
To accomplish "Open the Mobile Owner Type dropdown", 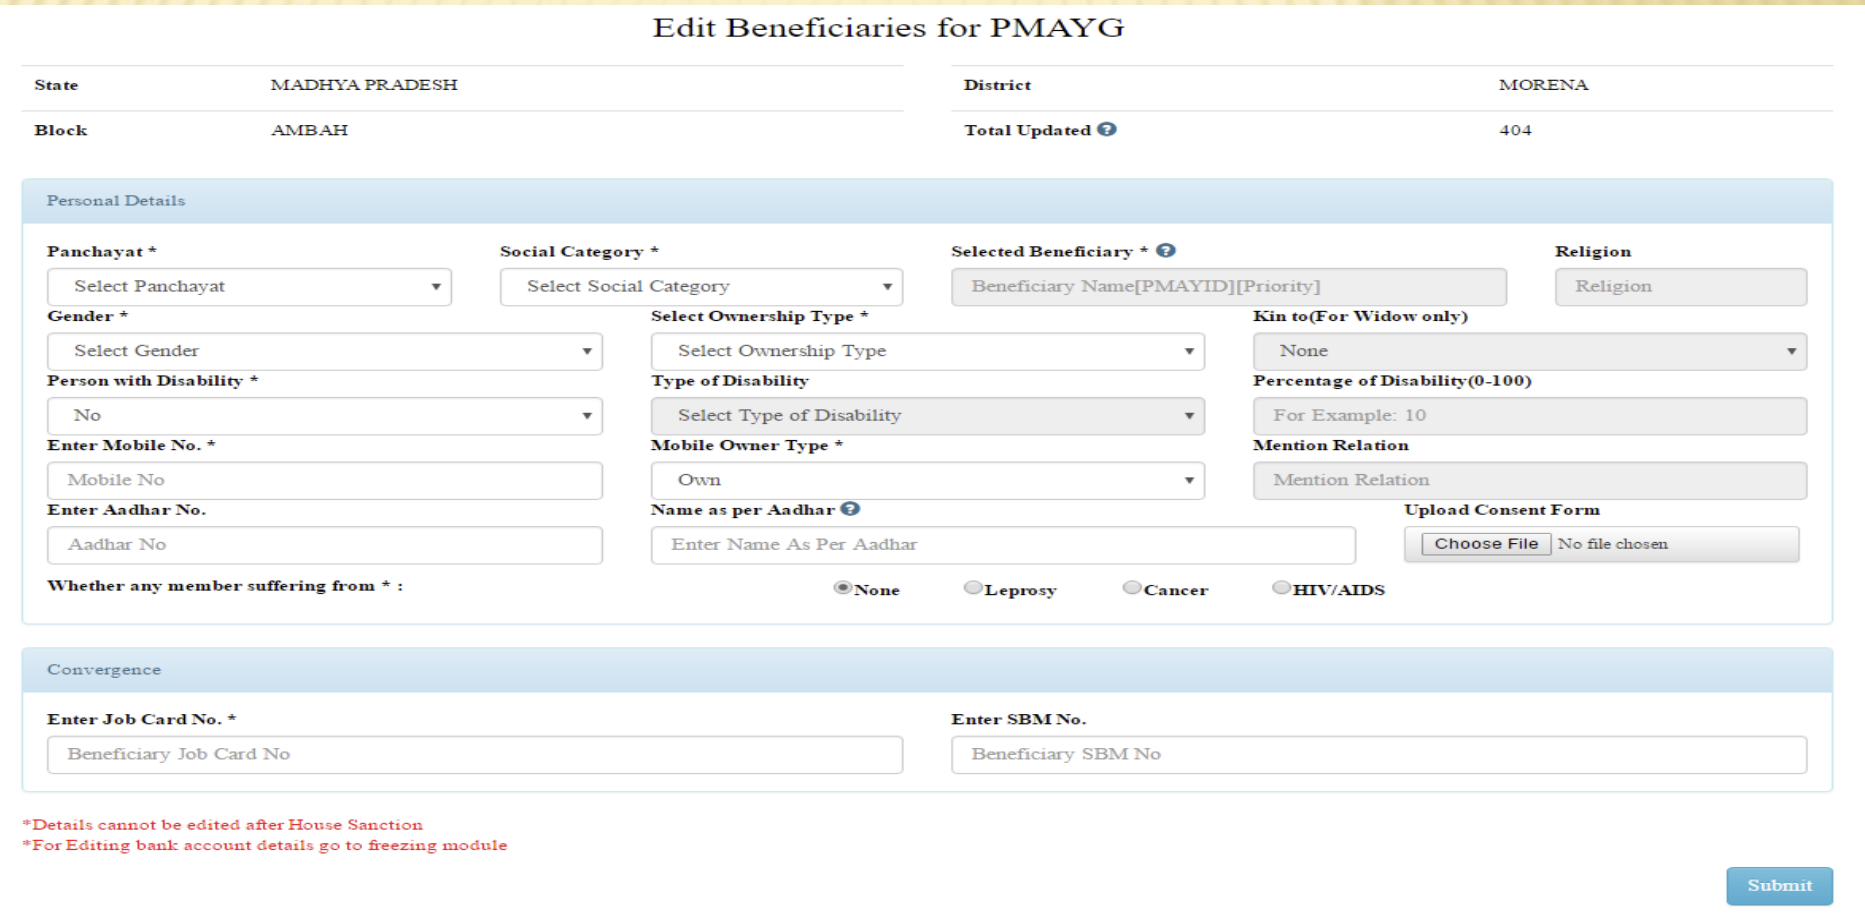I will (x=927, y=480).
